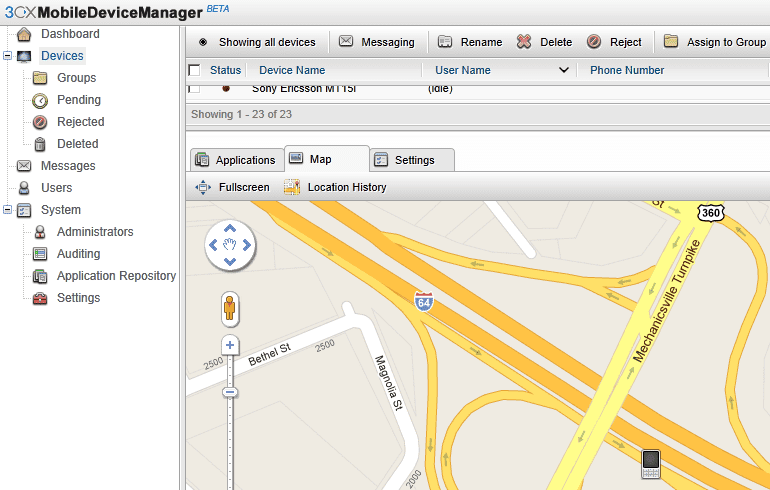Pan the map right with arrow

[x=247, y=245]
